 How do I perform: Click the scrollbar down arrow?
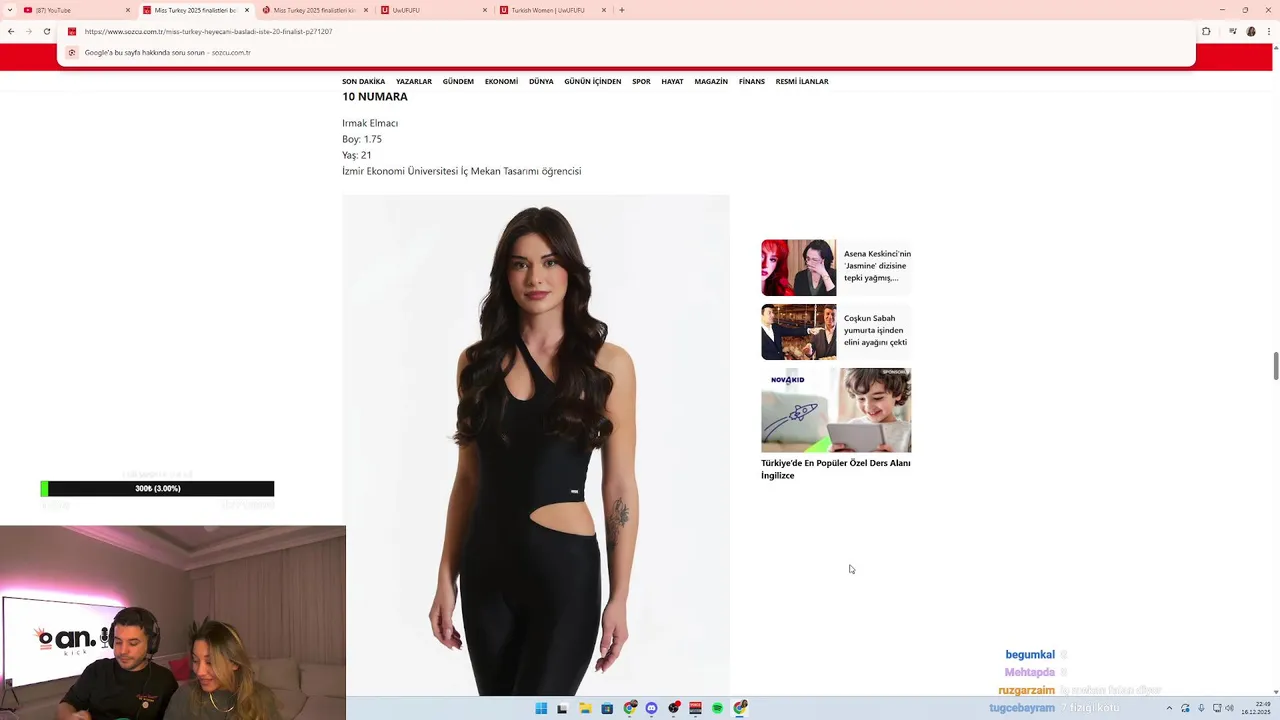1275,692
